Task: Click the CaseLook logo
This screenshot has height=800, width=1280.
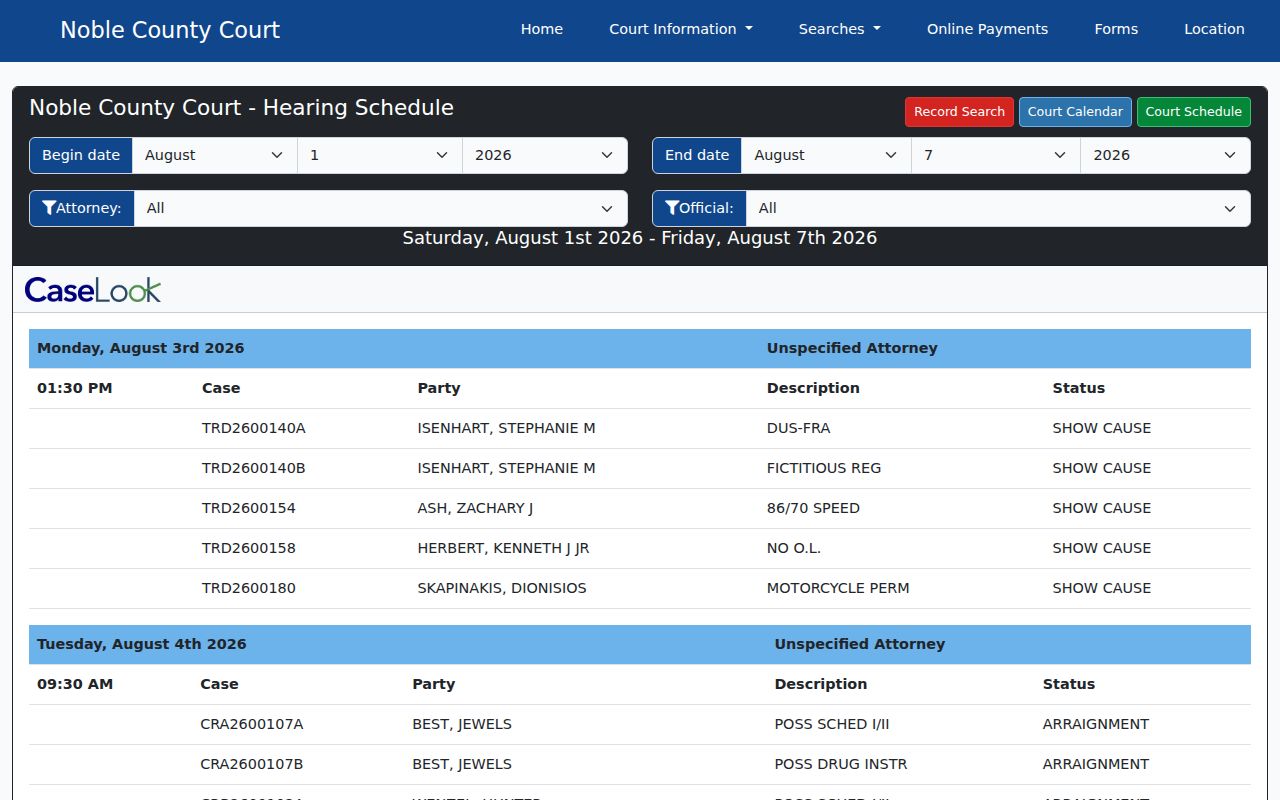Action: 93,290
